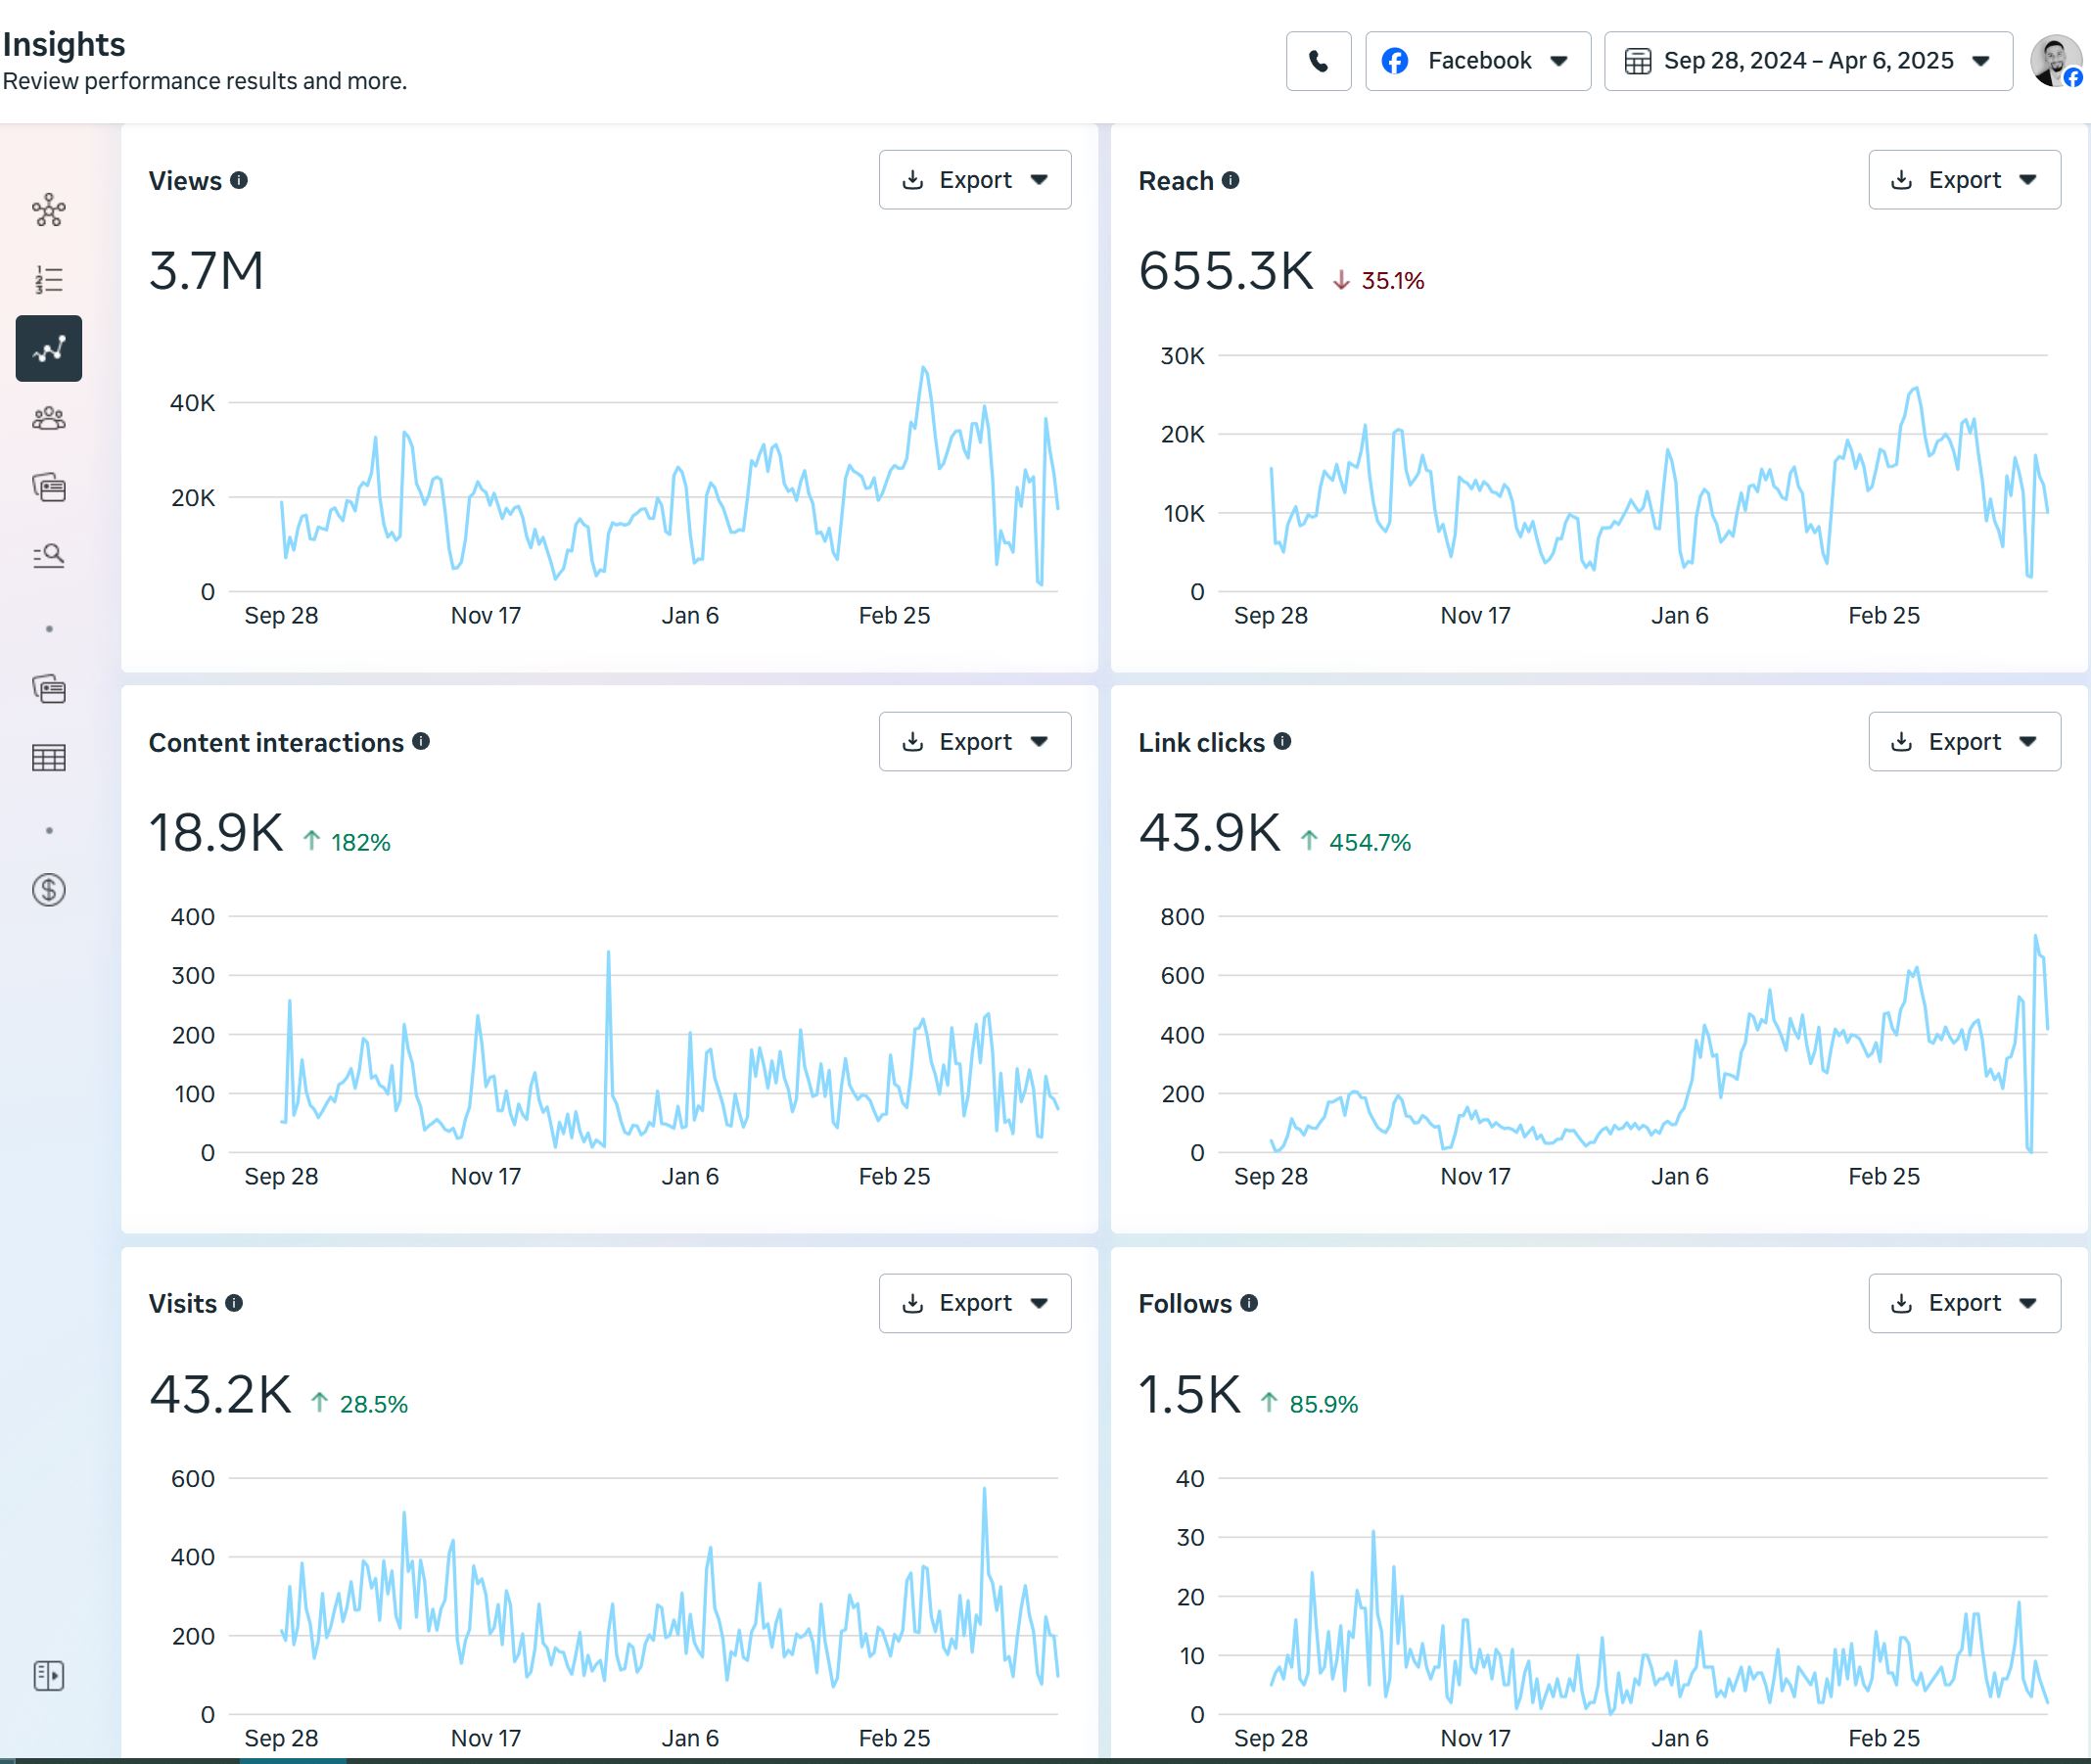Click the info icon next to Views

click(x=238, y=180)
